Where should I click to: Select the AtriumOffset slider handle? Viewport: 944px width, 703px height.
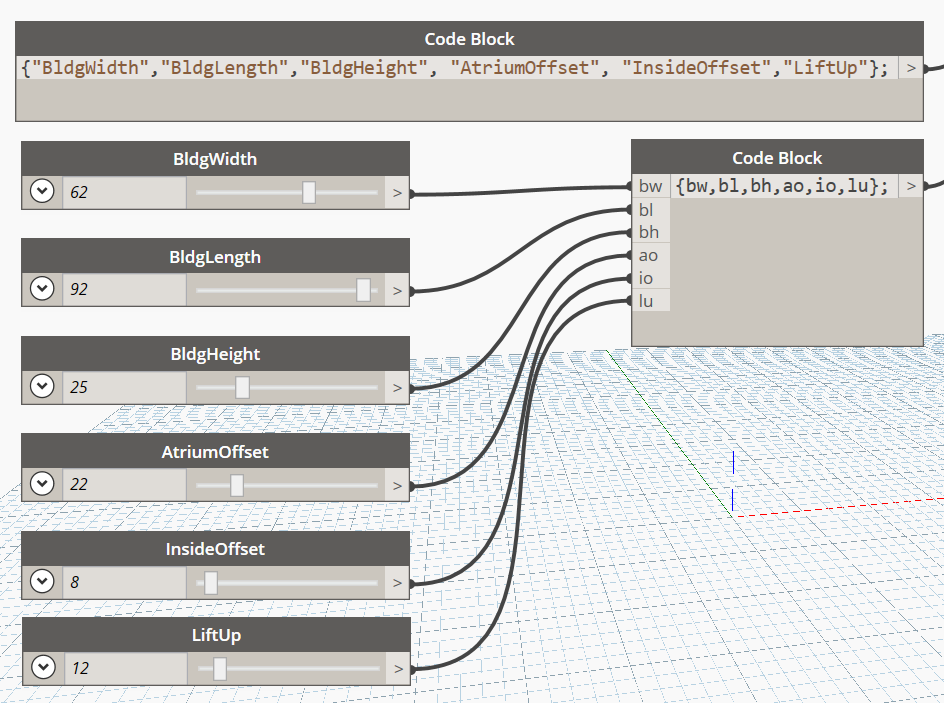[237, 485]
